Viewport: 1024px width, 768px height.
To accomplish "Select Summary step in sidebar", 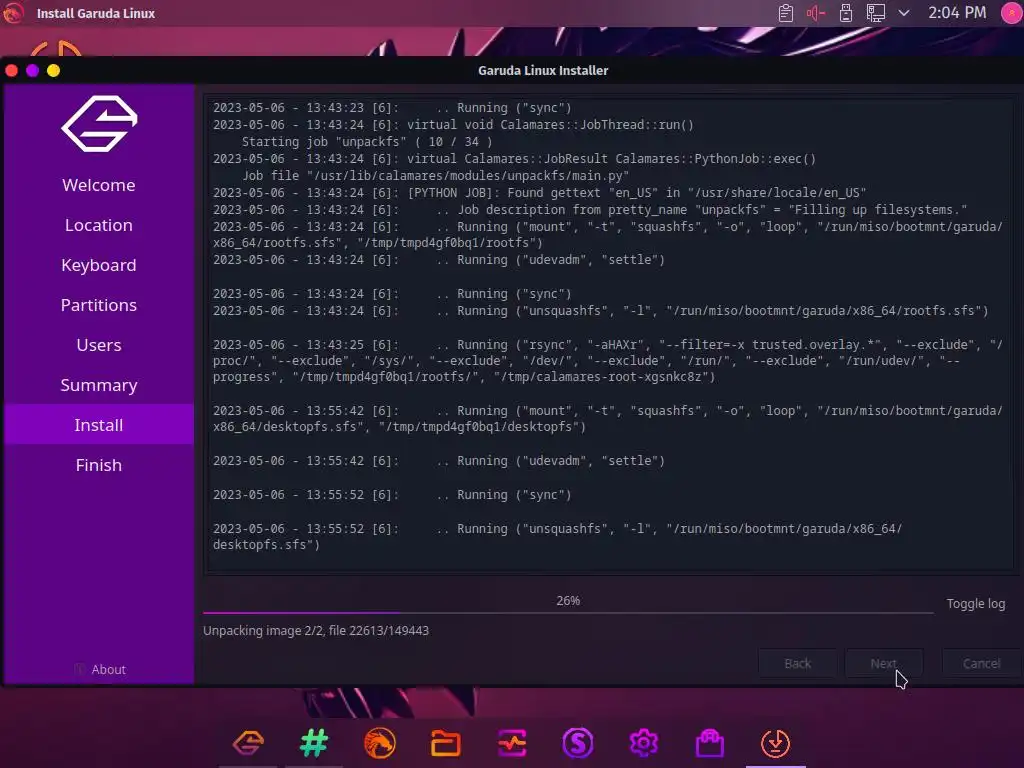I will tap(99, 385).
